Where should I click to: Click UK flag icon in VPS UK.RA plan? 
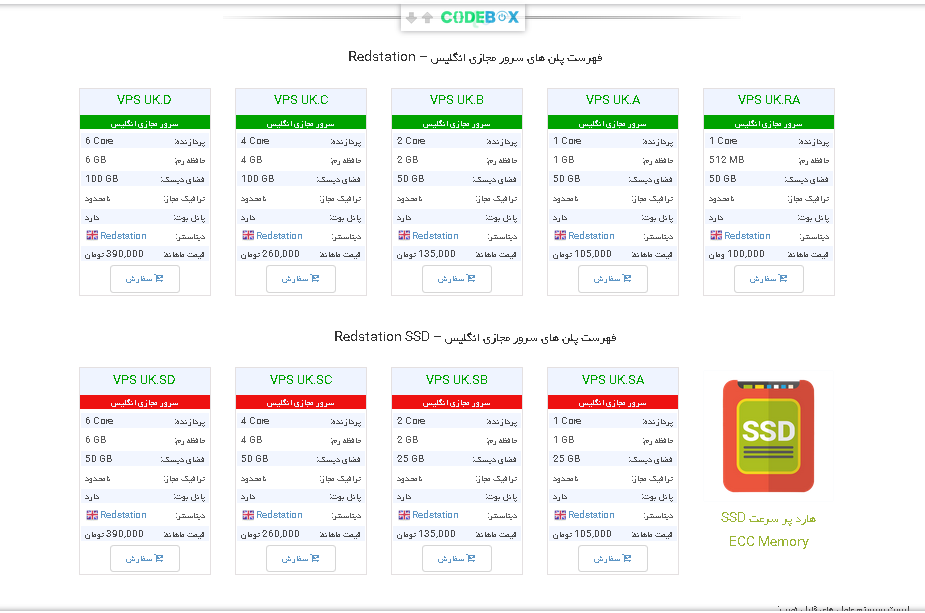(x=716, y=235)
